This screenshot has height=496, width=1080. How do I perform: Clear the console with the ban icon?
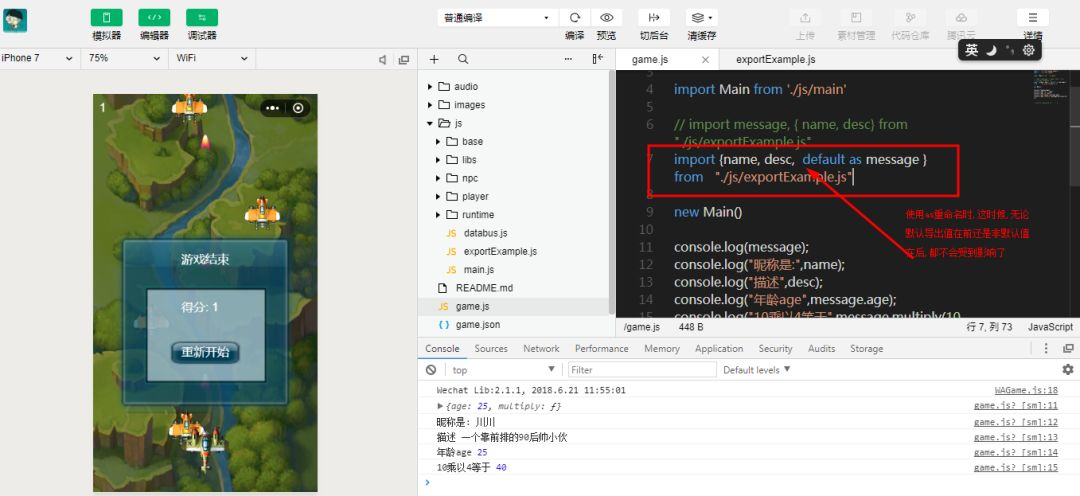(x=431, y=370)
